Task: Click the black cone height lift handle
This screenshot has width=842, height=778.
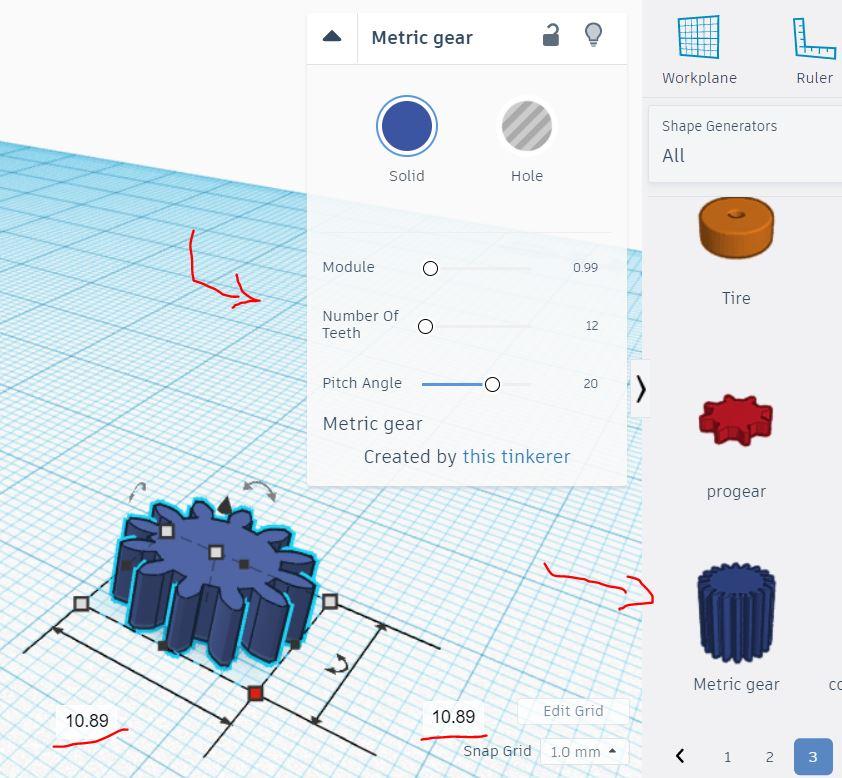Action: click(224, 505)
